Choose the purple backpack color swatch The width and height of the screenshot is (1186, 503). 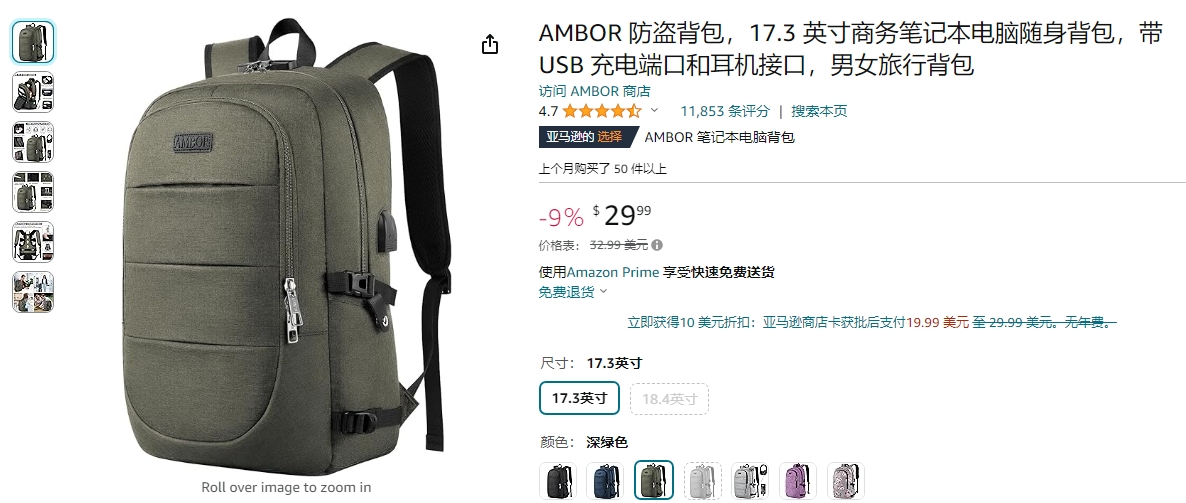[798, 481]
